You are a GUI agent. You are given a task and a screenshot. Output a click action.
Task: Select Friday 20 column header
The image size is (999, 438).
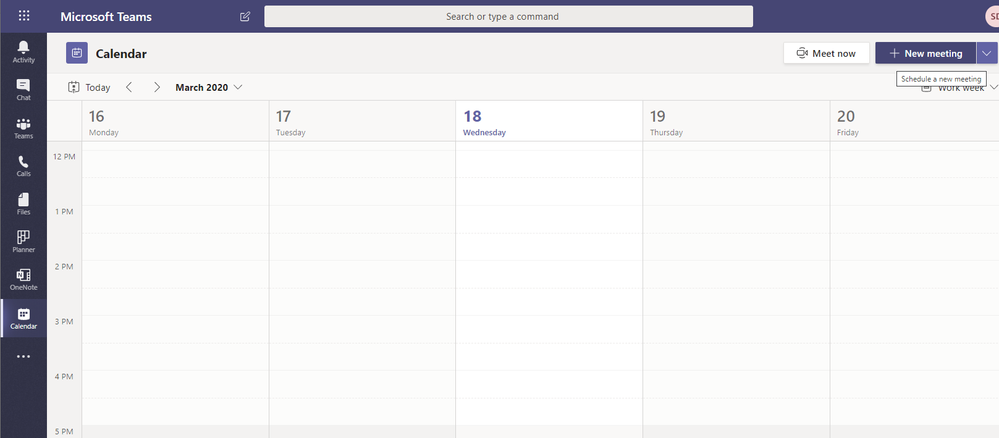click(x=914, y=122)
